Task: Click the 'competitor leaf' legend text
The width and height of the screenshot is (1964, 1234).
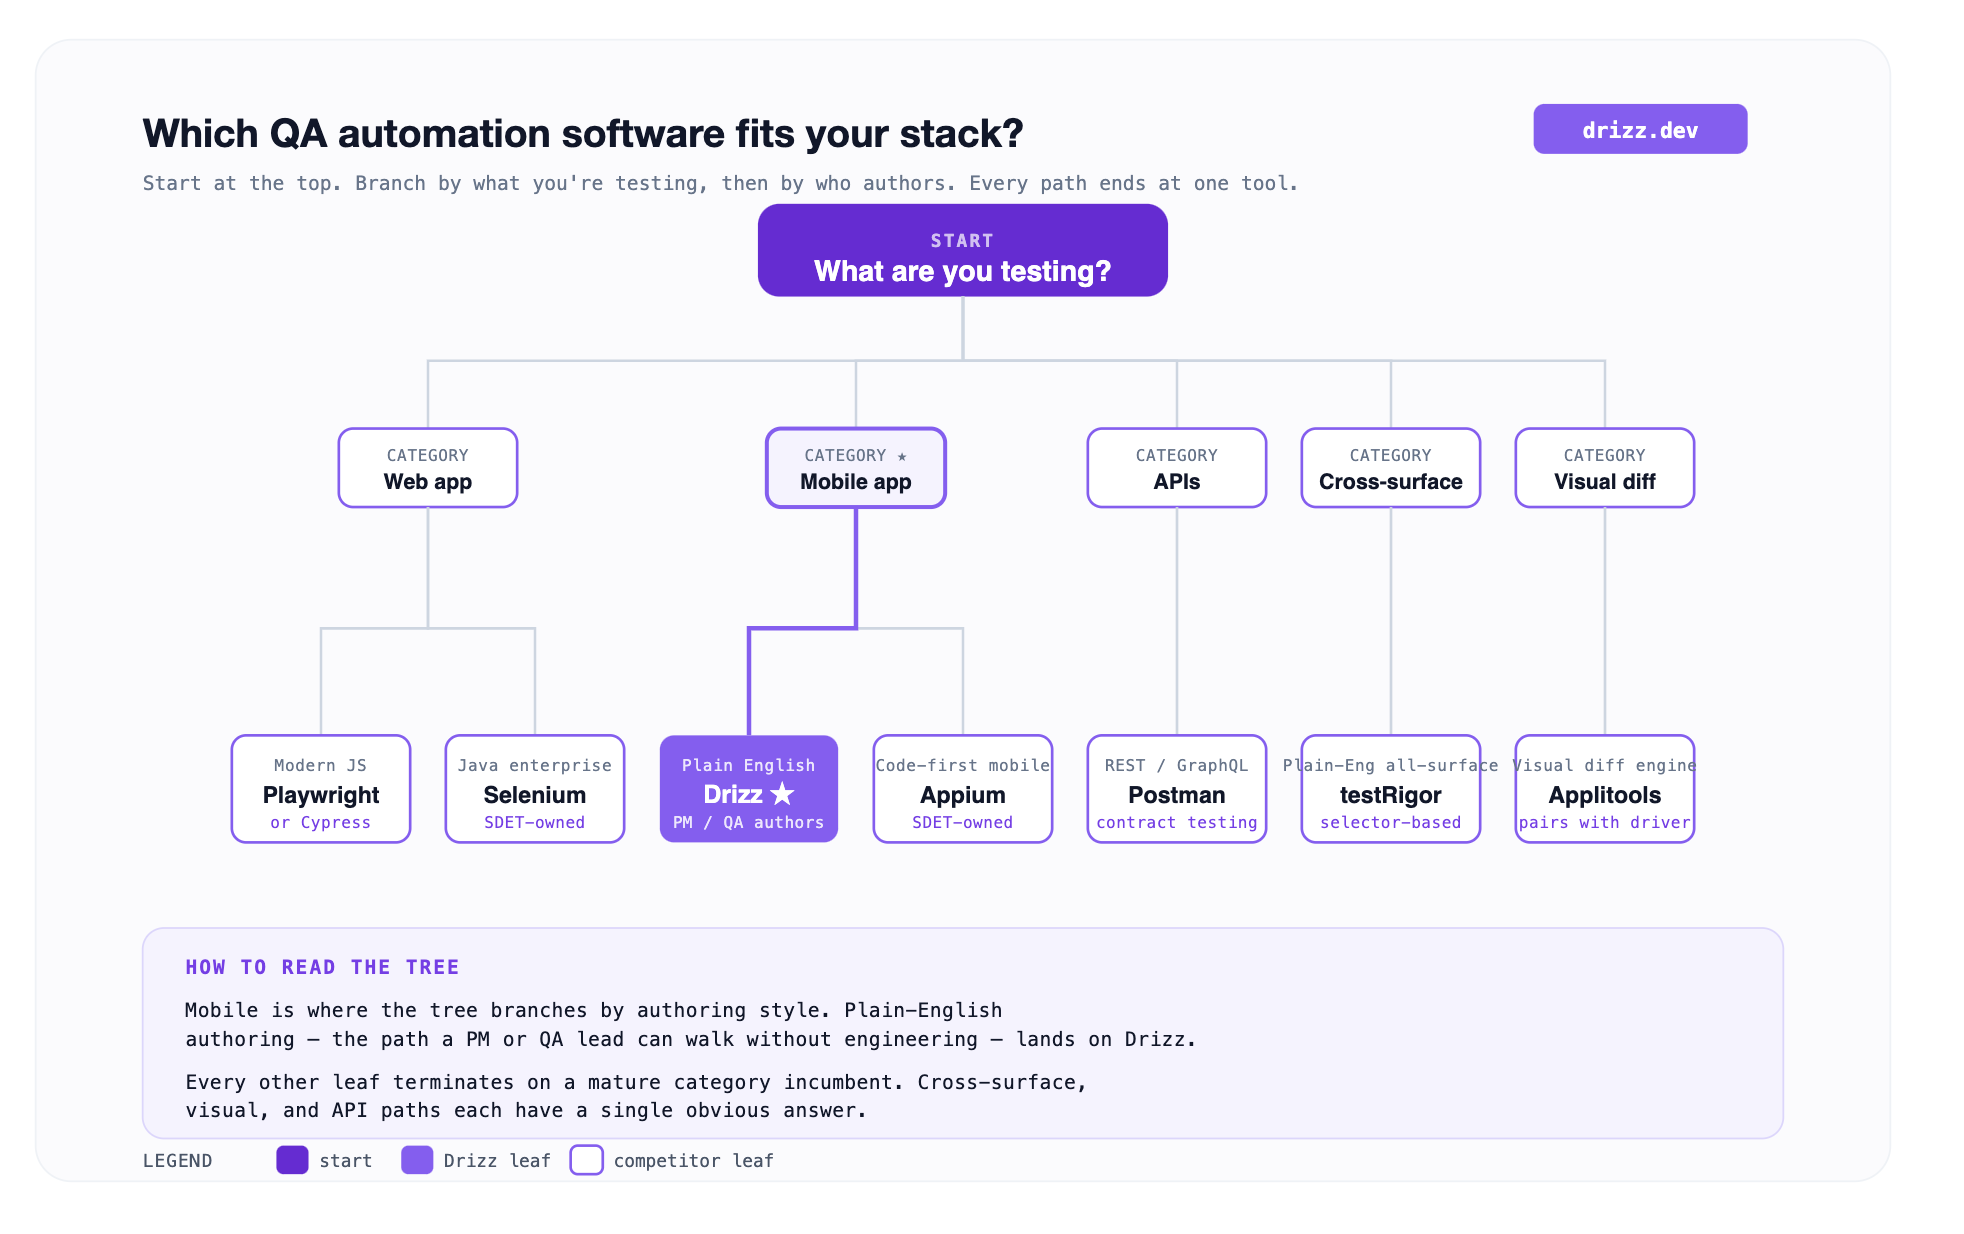Action: tap(694, 1160)
